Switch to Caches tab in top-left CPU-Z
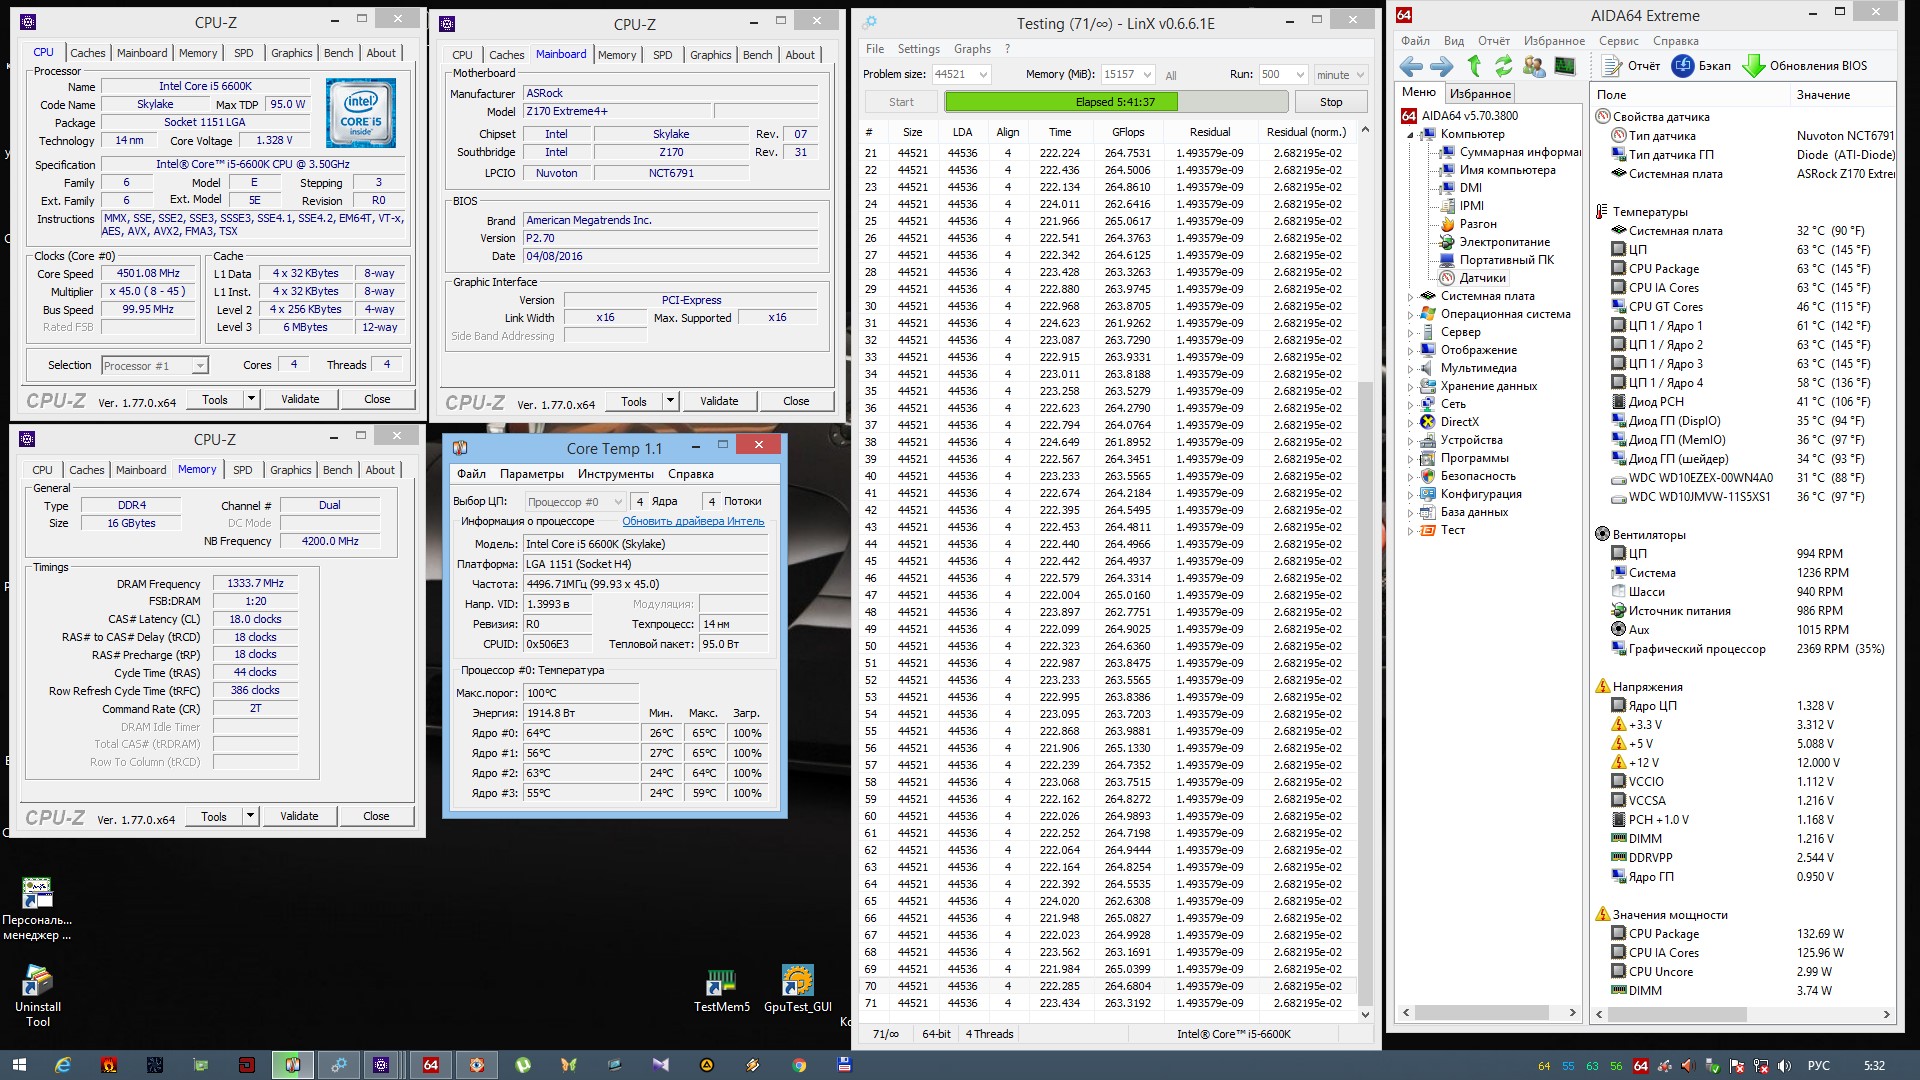1920x1080 pixels. (88, 53)
